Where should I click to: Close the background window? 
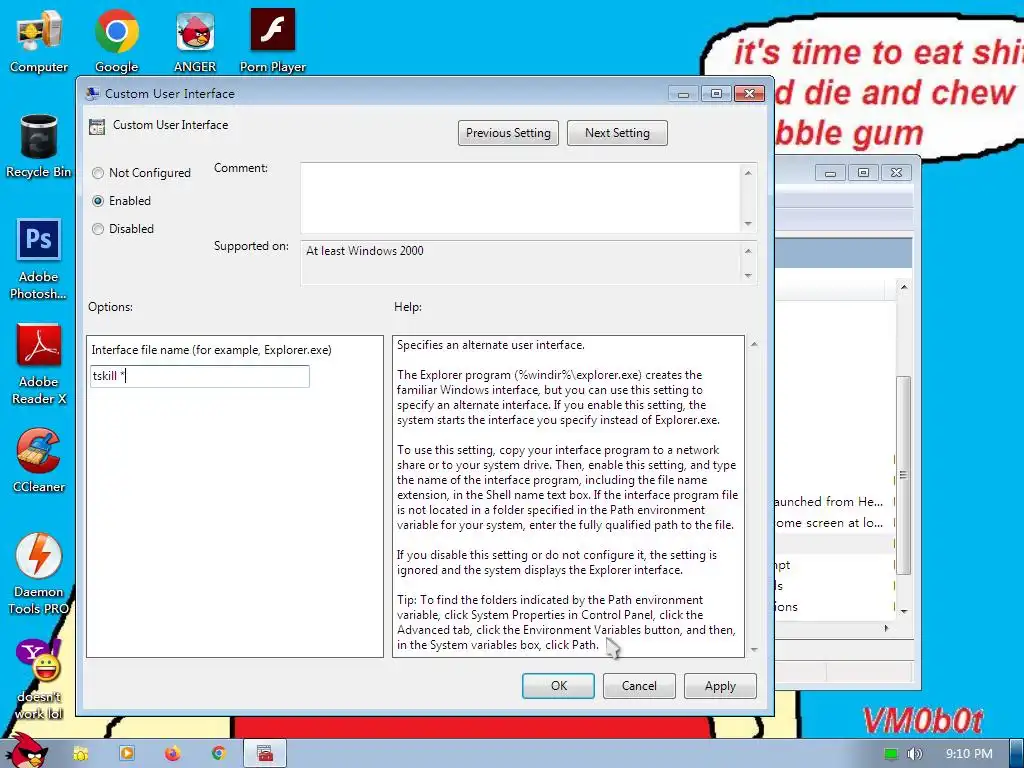tap(897, 173)
